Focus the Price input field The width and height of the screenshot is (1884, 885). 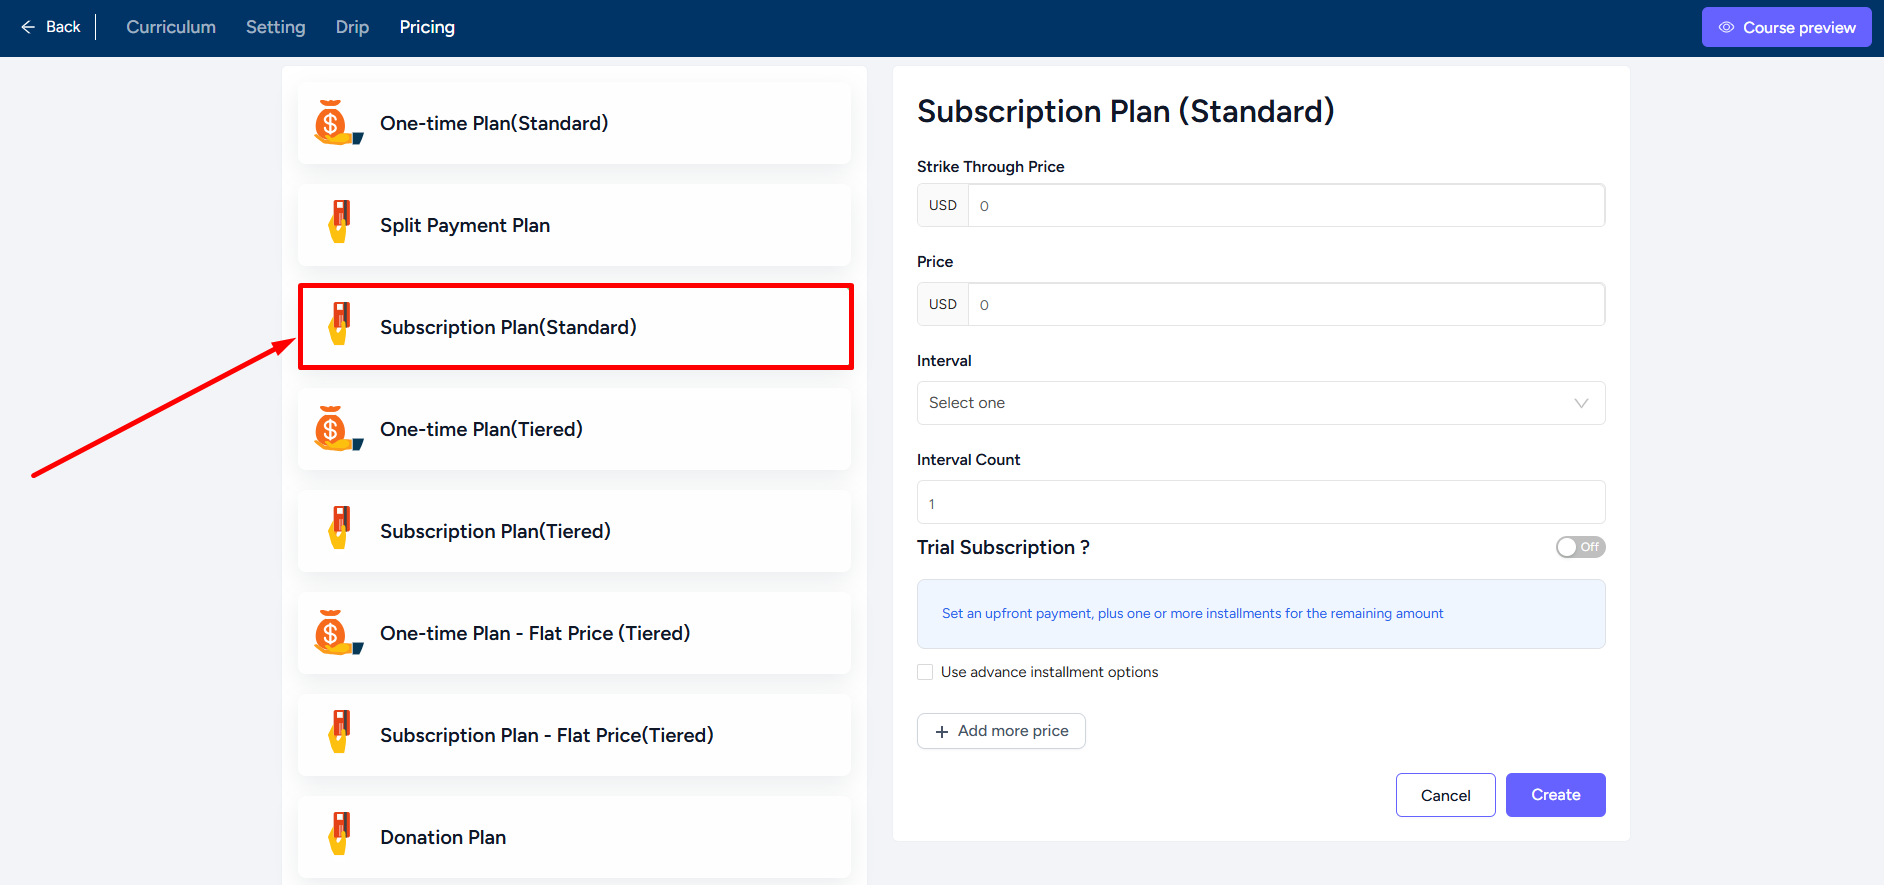tap(1286, 304)
